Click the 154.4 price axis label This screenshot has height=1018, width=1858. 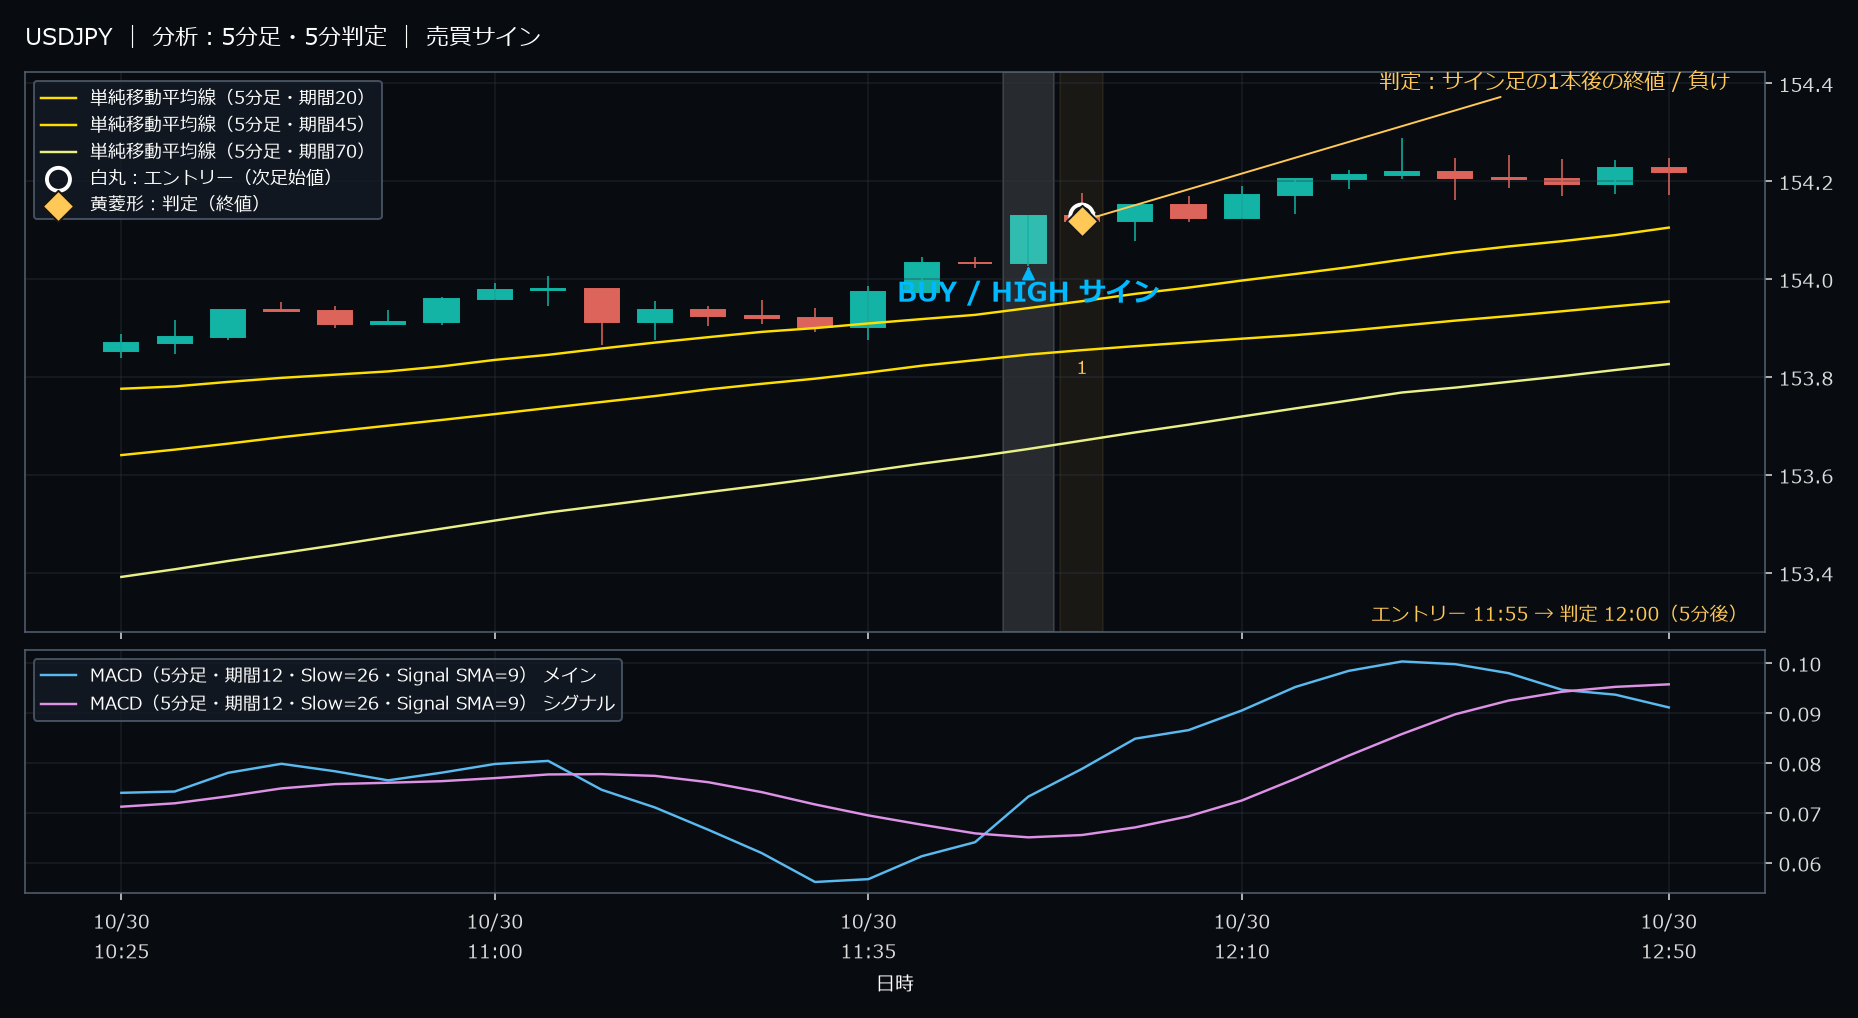(x=1805, y=85)
